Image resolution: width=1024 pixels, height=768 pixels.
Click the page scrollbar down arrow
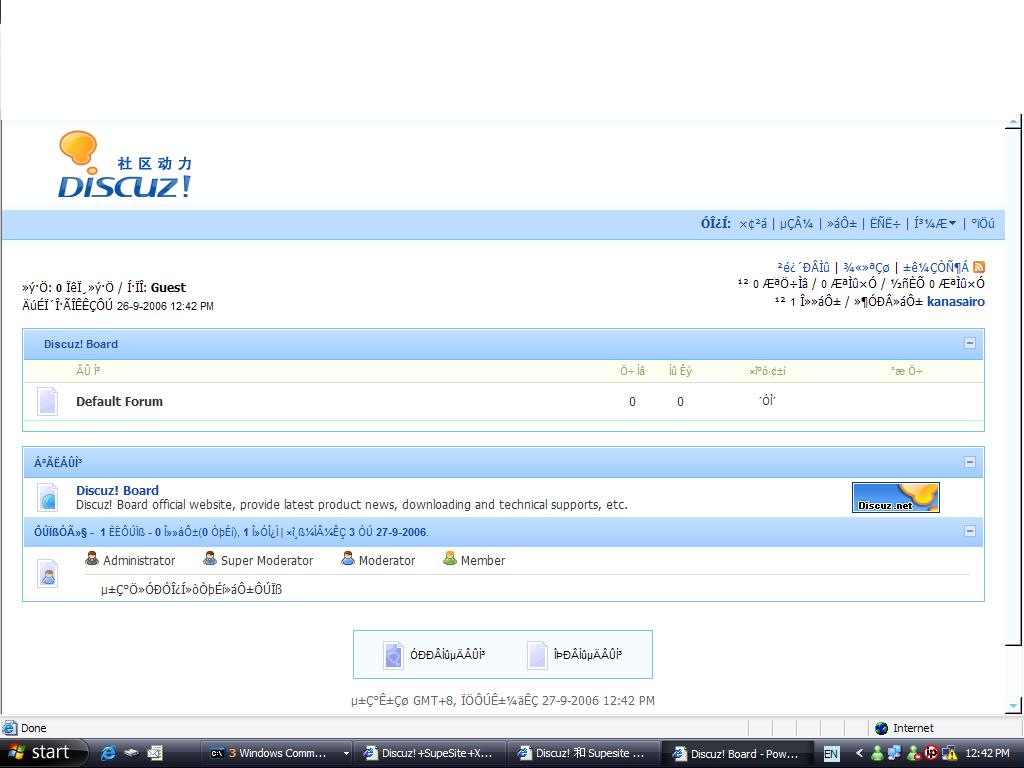tap(1014, 705)
